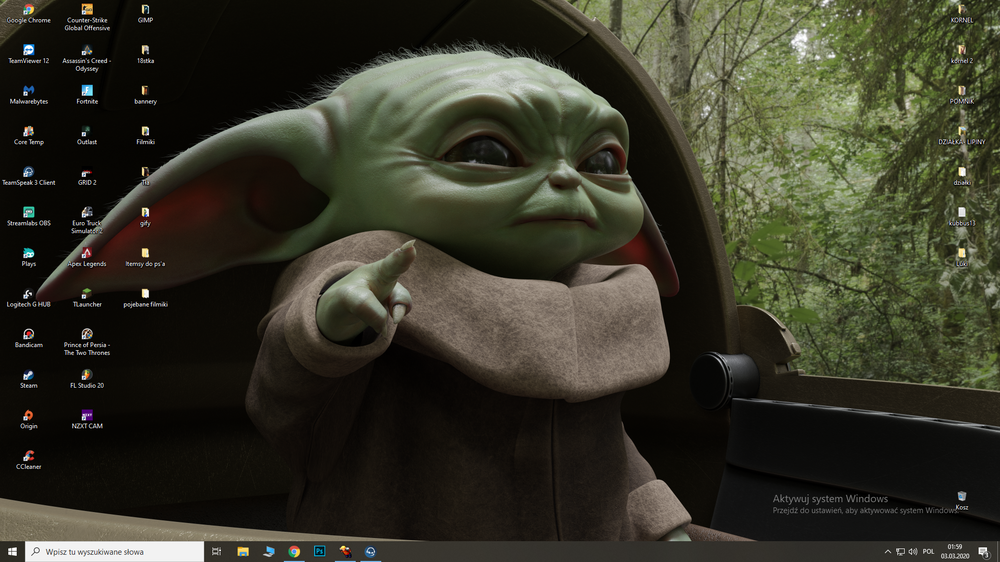The height and width of the screenshot is (562, 1000).
Task: Open Streamlabs OBS shortcut
Action: pyautogui.click(x=29, y=217)
